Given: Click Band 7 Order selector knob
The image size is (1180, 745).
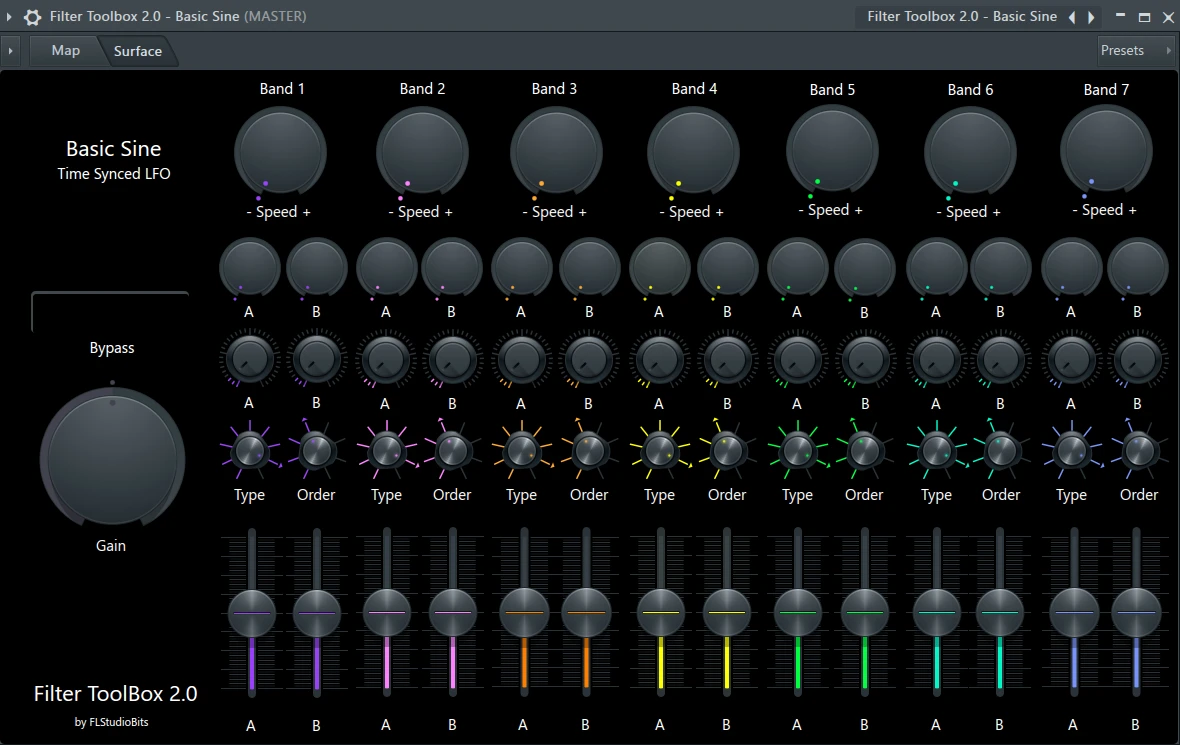Looking at the screenshot, I should point(1139,451).
